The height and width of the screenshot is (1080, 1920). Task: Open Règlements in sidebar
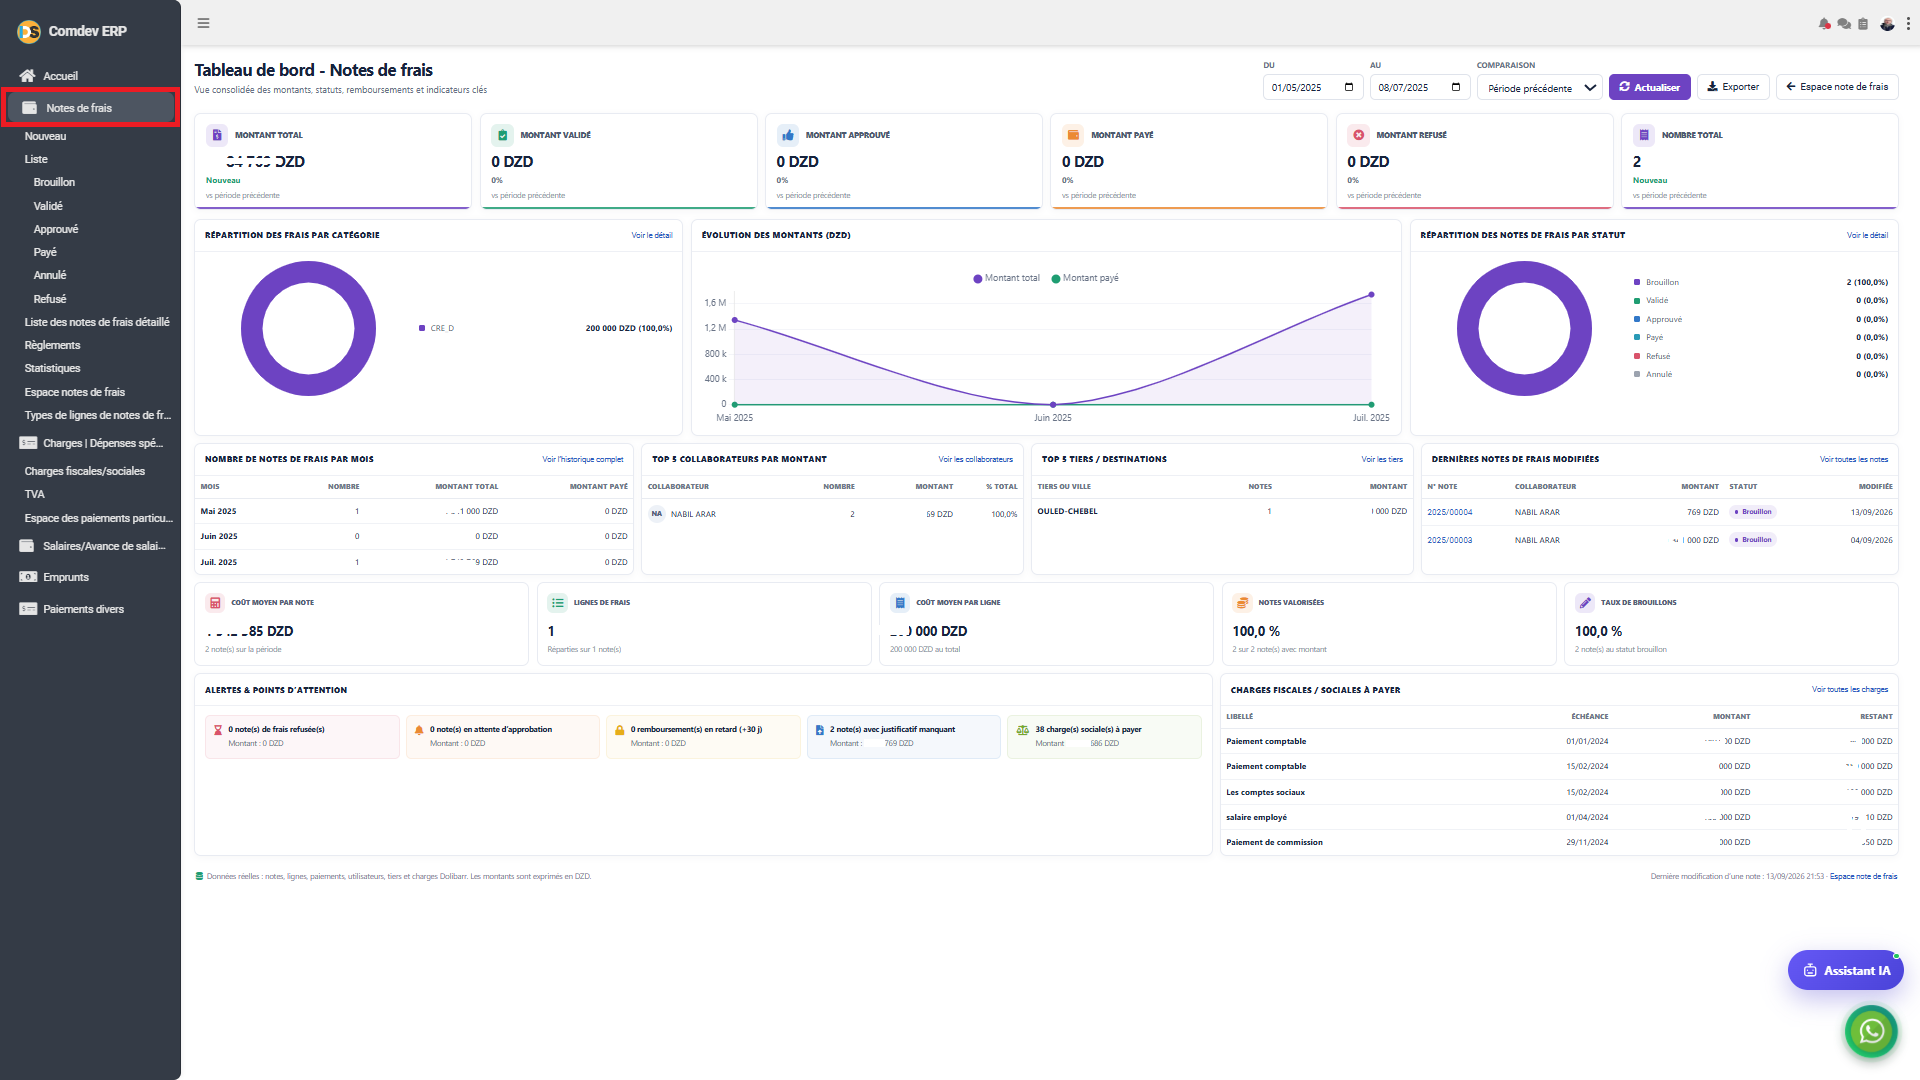coord(52,346)
